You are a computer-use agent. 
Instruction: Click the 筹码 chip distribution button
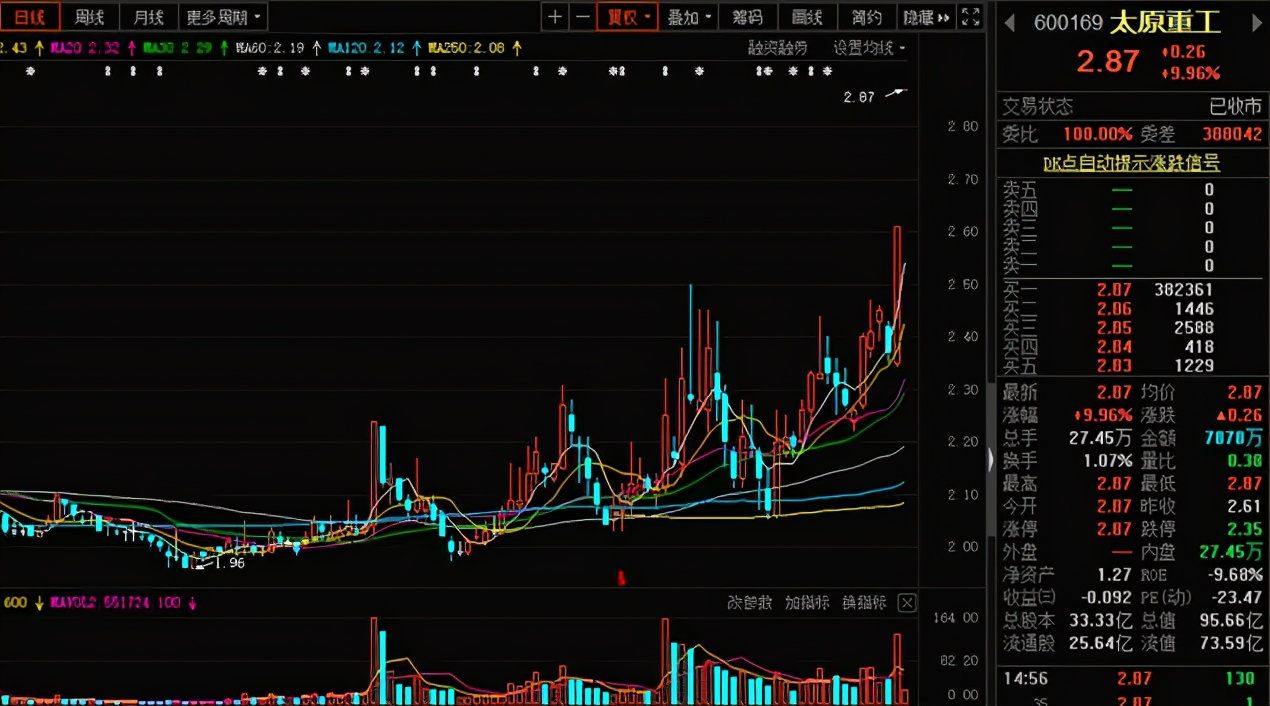click(748, 17)
